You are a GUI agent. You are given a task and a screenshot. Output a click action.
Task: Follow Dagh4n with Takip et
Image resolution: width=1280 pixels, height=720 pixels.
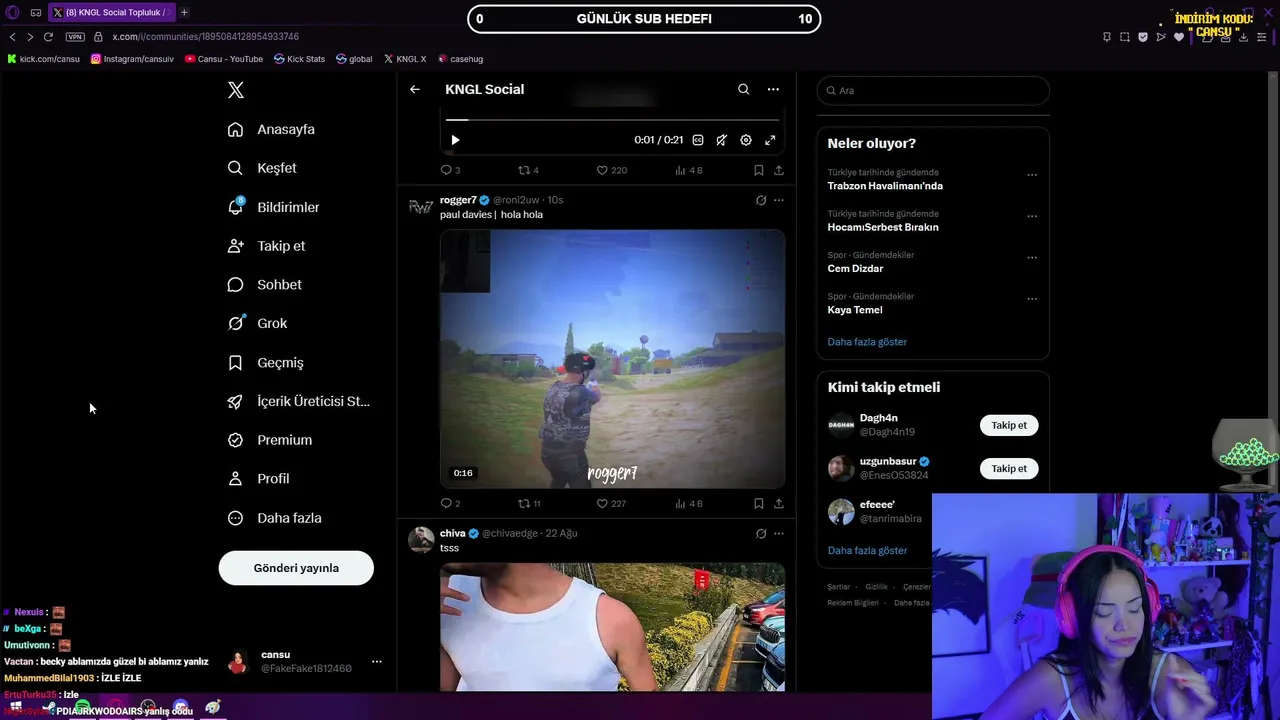(1009, 425)
